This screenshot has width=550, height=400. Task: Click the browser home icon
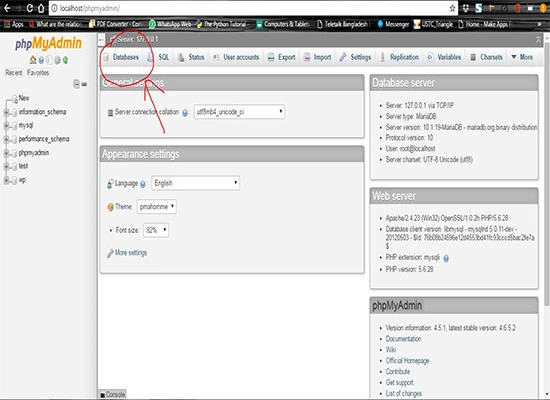pos(41,8)
